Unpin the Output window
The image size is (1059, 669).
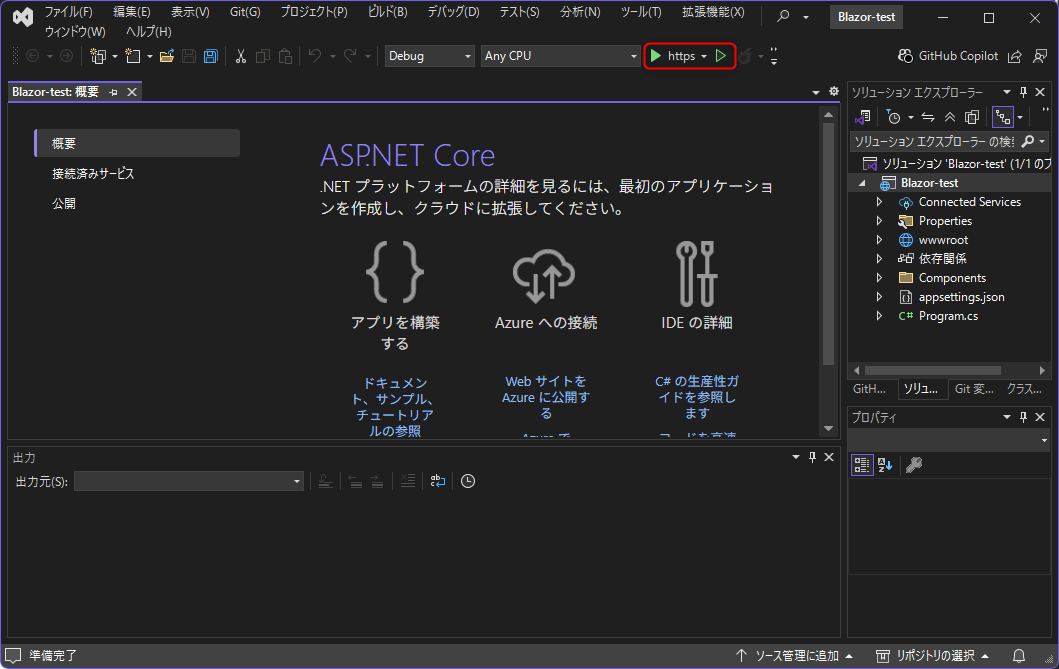(811, 458)
